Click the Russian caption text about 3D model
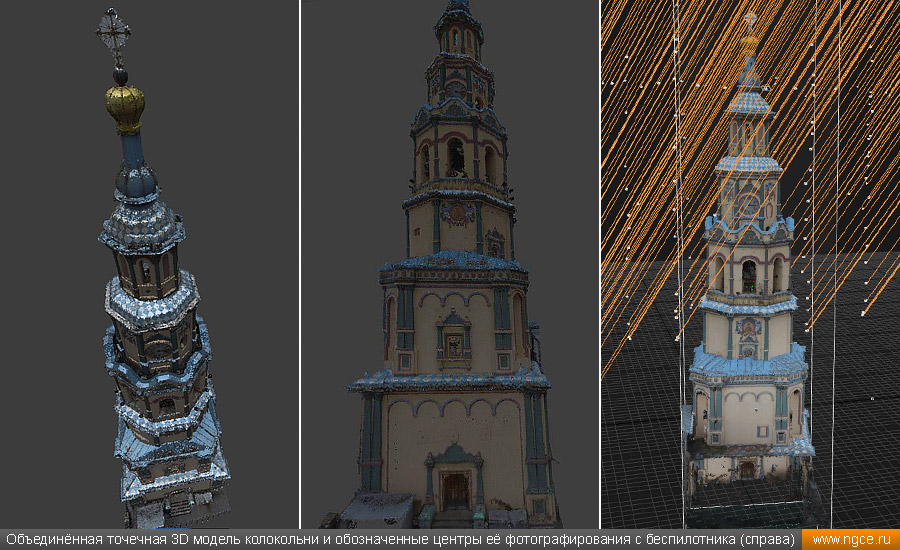Viewport: 900px width, 550px height. tap(400, 540)
